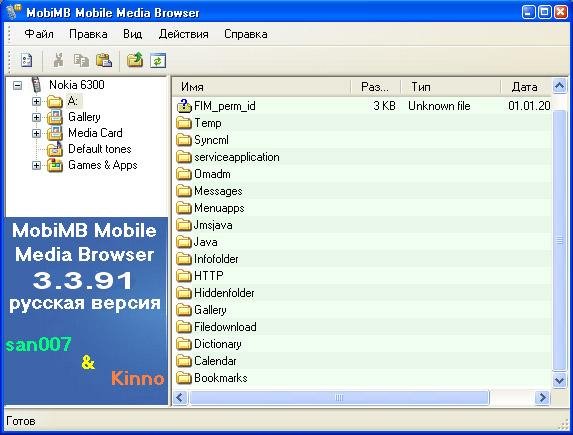Expand the A: drive node

[x=36, y=101]
